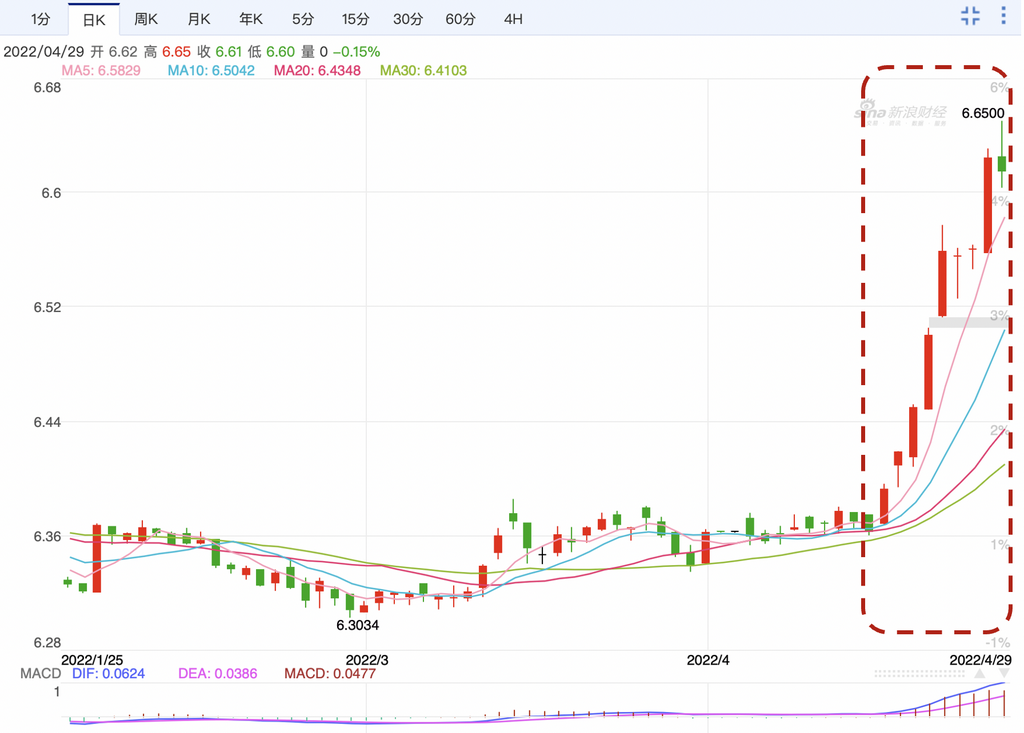Screen dimensions: 1024x733
Task: Click the down triangle above the MACD panel
Action: coord(1004,675)
